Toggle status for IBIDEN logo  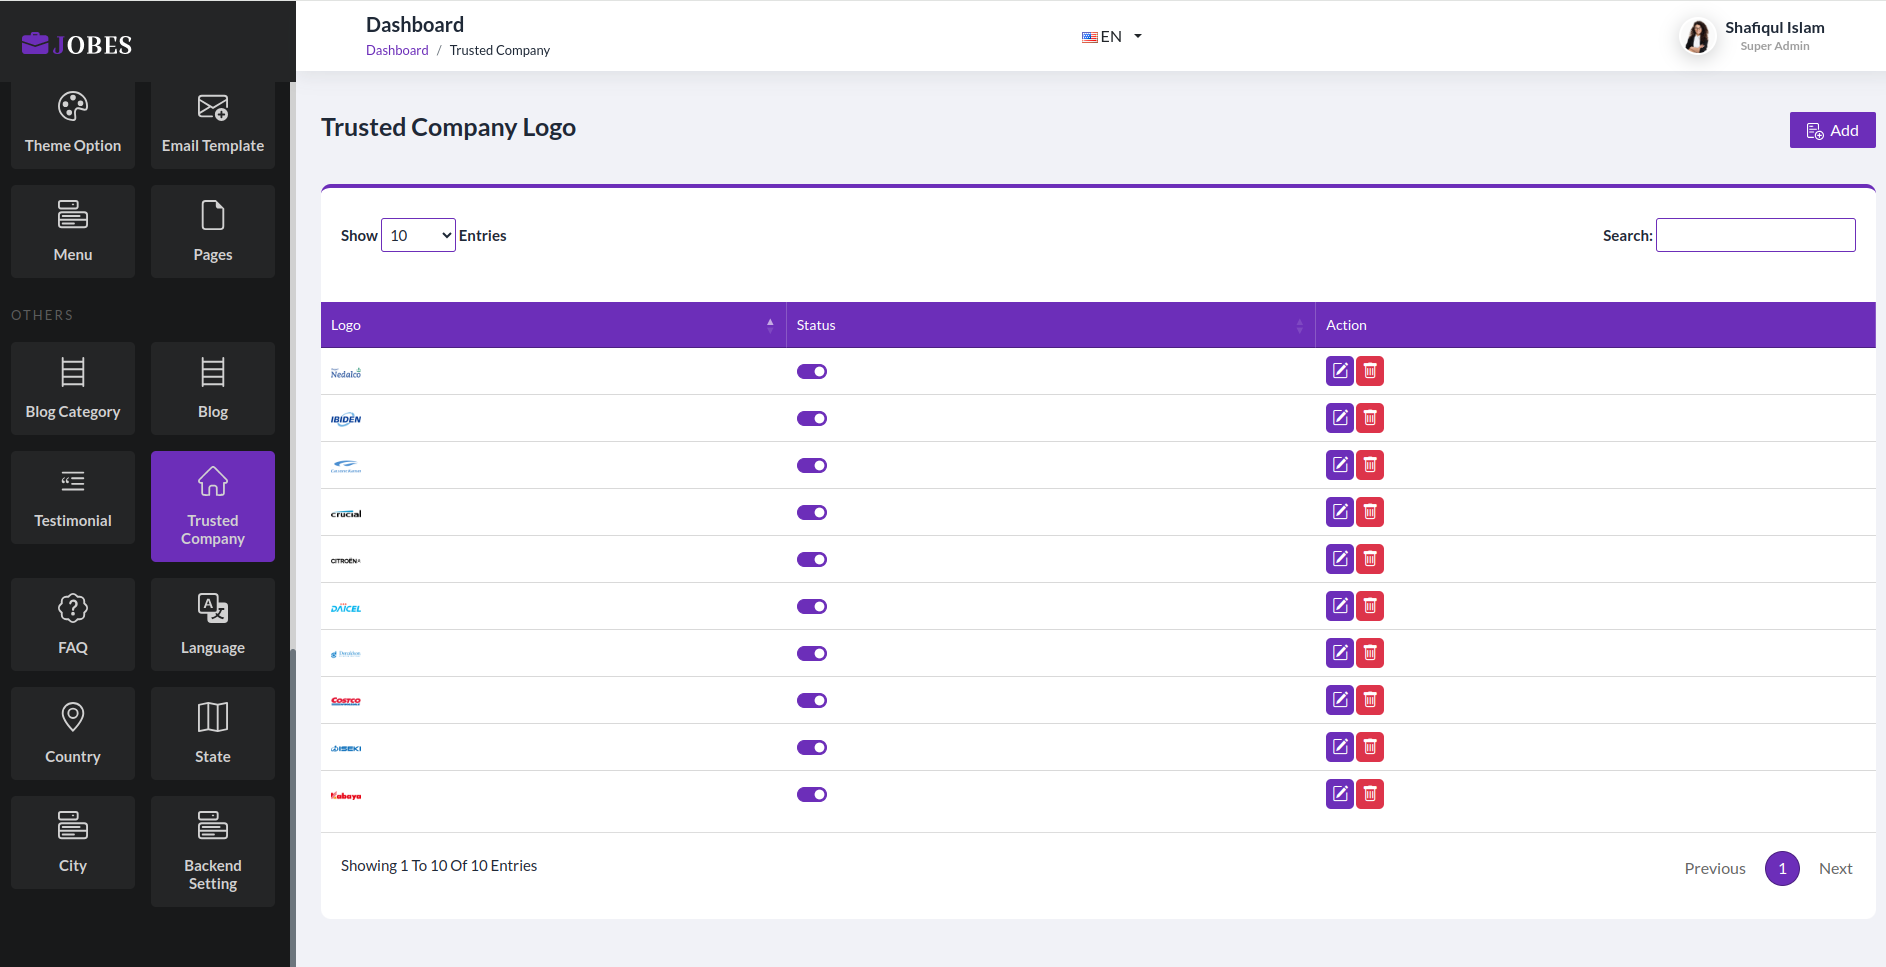coord(812,419)
